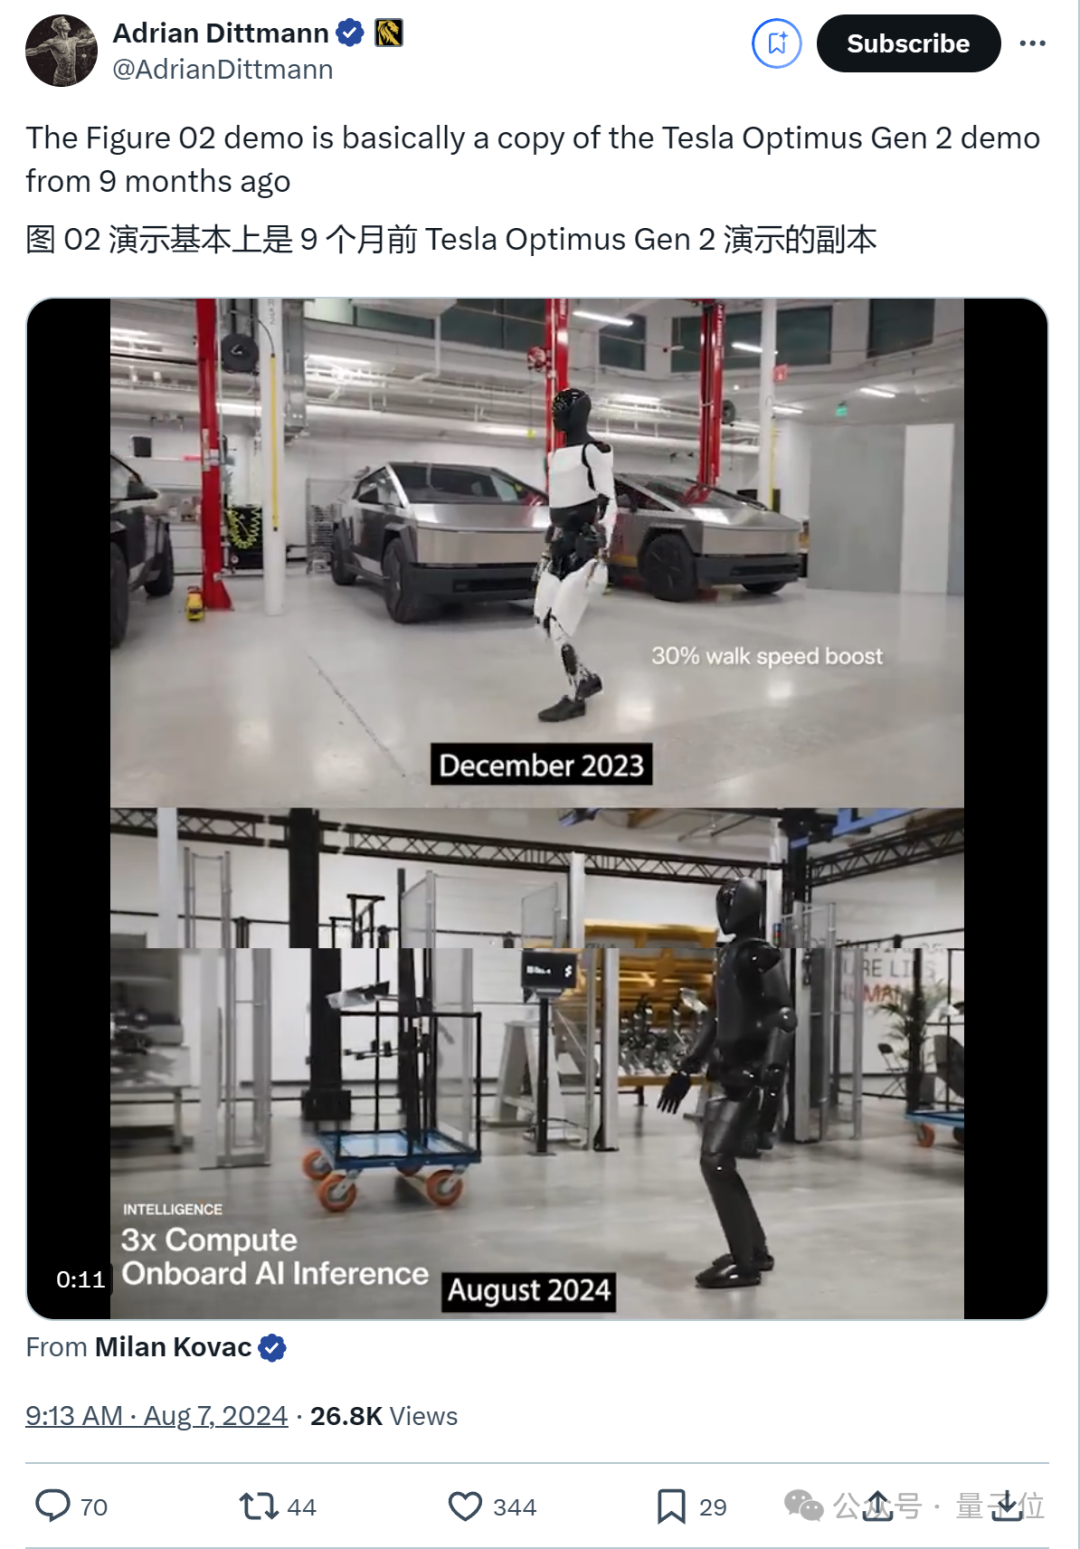Open the 9:13 AM Aug 7, 2024 timestamp
Image resolution: width=1080 pixels, height=1549 pixels.
(156, 1416)
